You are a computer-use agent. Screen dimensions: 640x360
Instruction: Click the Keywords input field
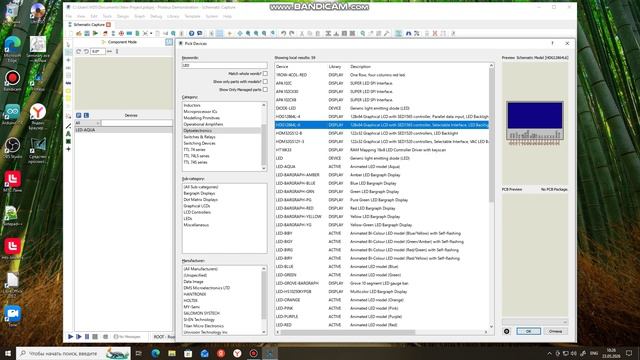pyautogui.click(x=224, y=65)
